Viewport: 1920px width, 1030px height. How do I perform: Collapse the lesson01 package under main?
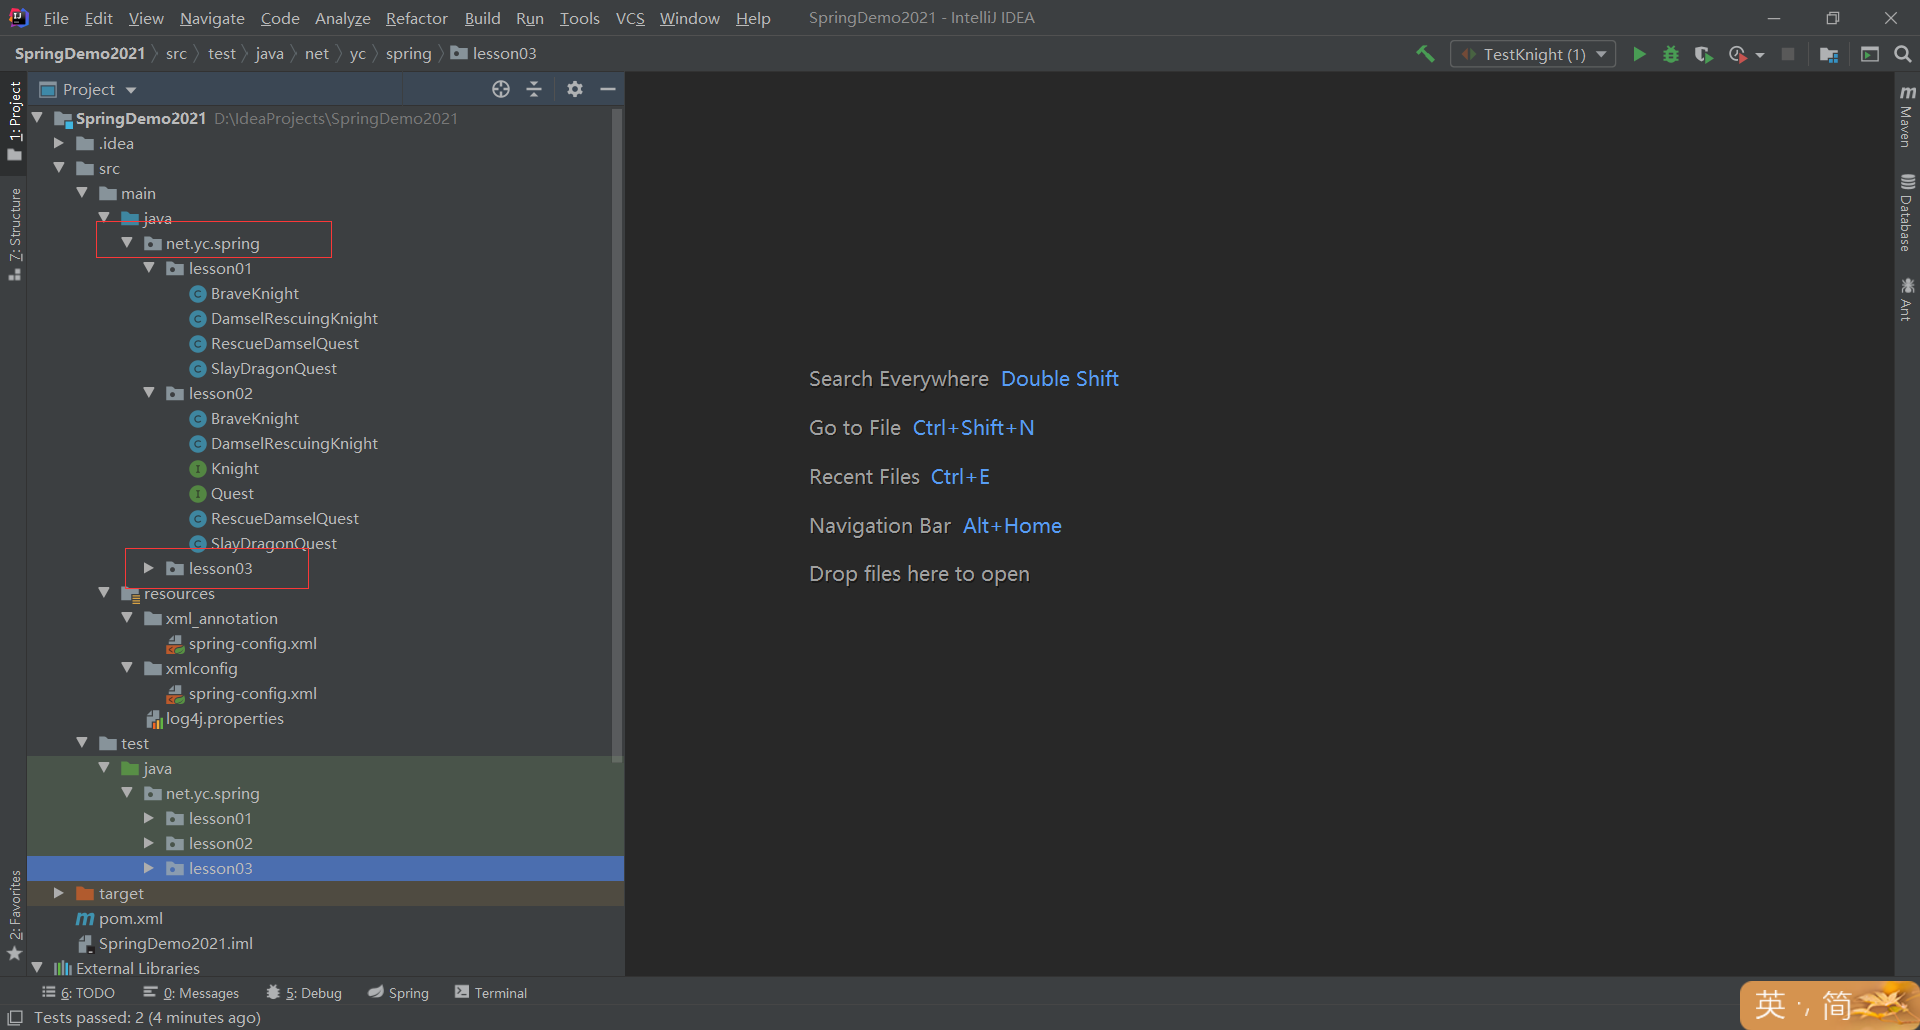149,268
